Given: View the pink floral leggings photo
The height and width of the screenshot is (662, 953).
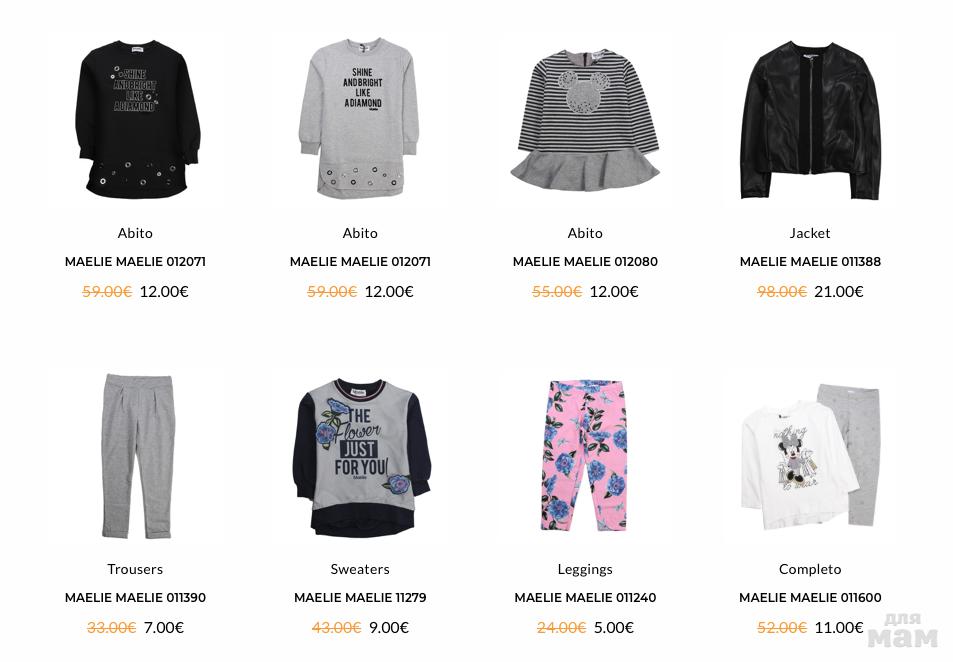Looking at the screenshot, I should [x=585, y=456].
